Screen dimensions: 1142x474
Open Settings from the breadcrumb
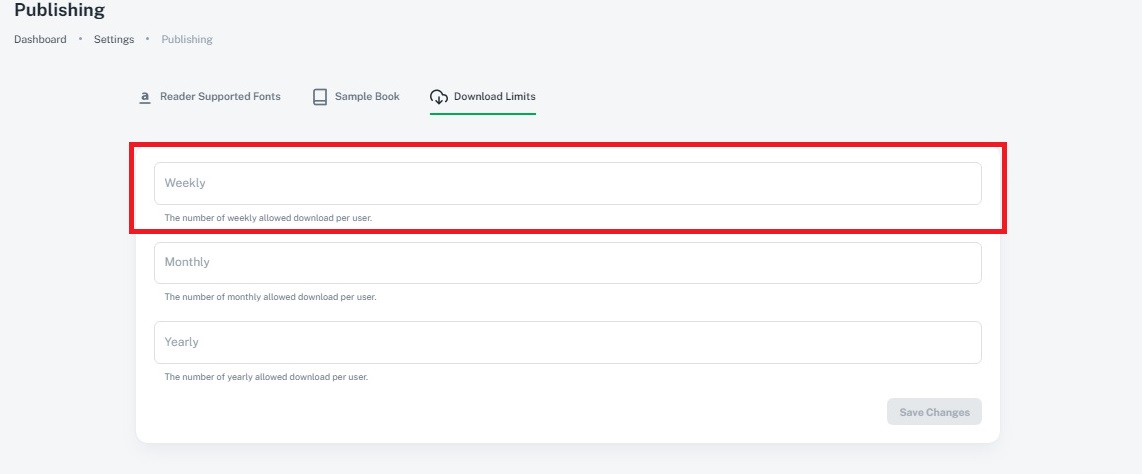click(x=114, y=39)
